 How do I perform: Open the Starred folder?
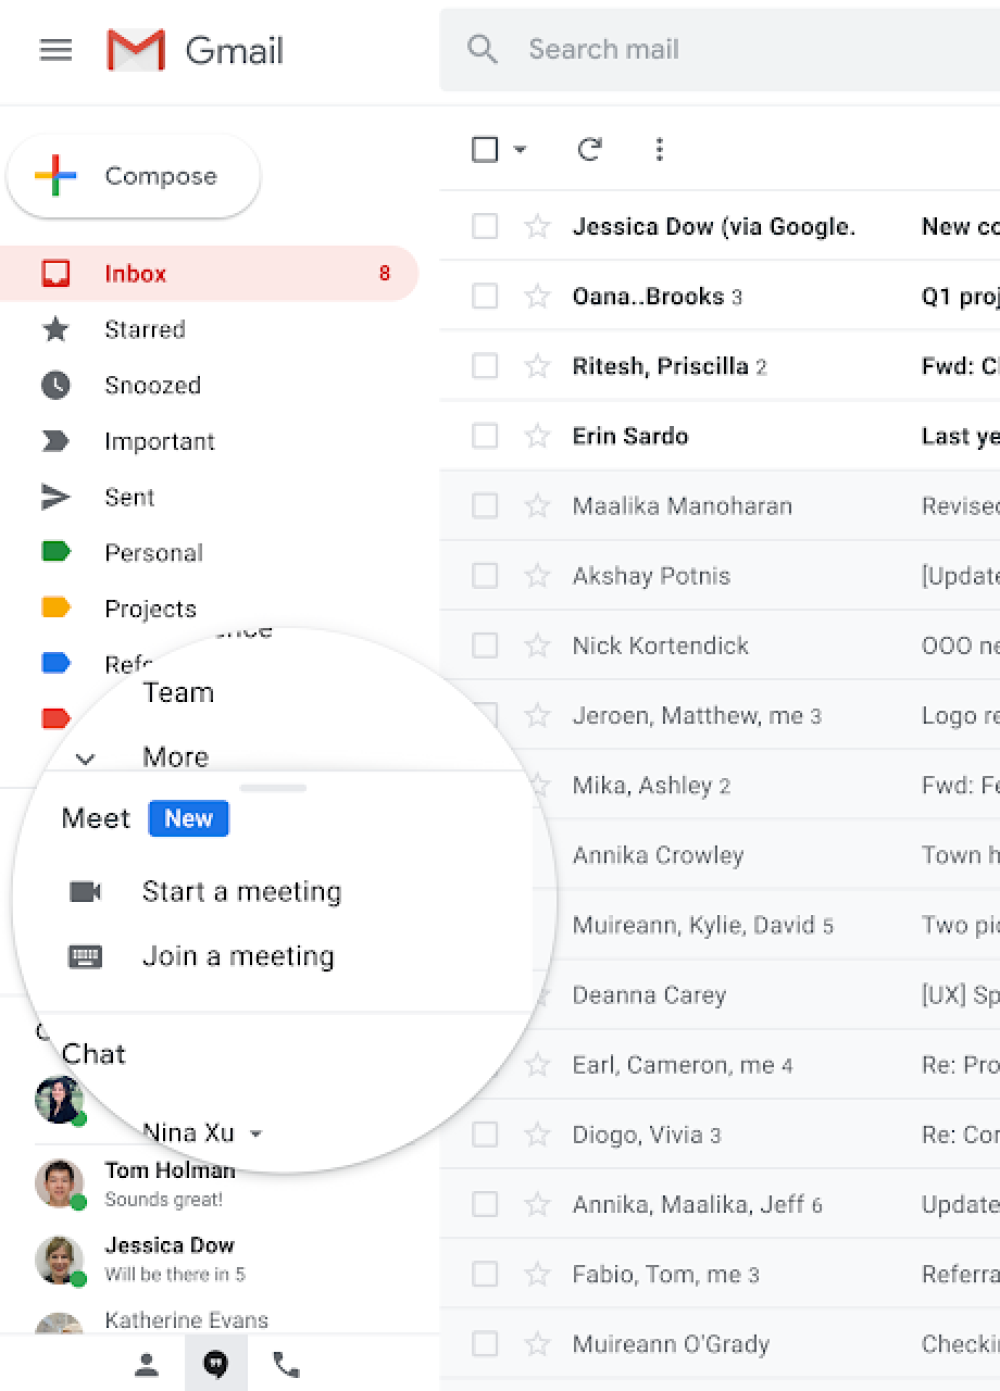point(144,329)
